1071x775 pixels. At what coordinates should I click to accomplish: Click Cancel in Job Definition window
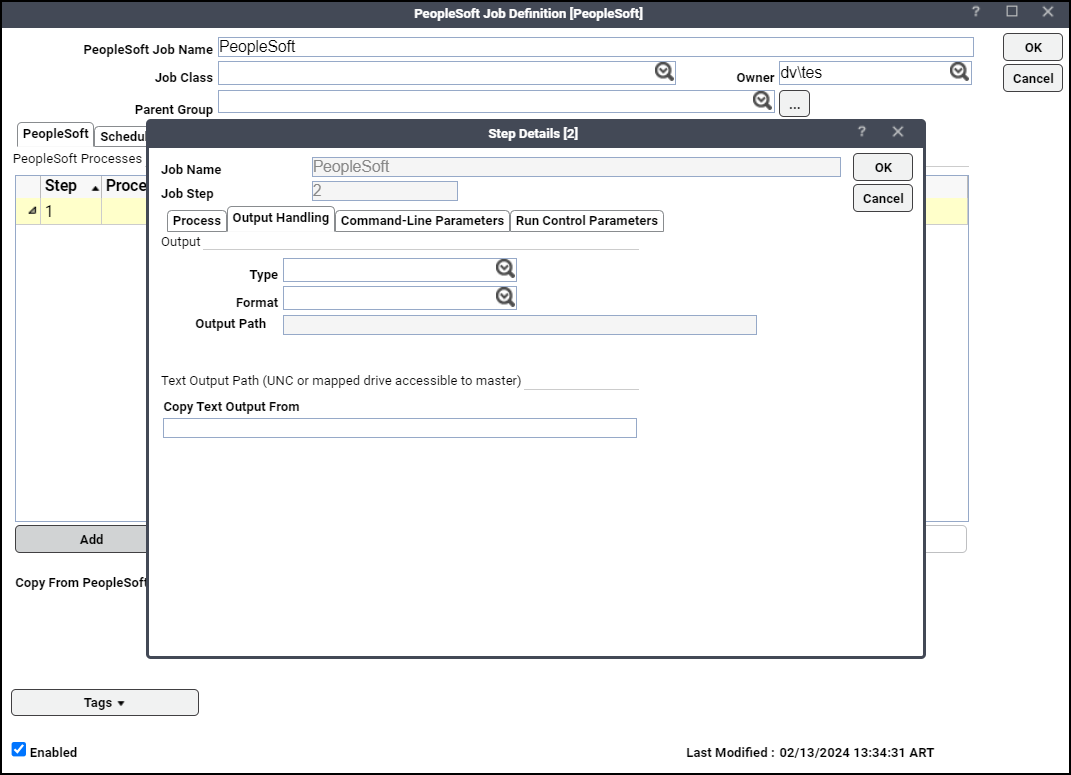pos(1033,79)
